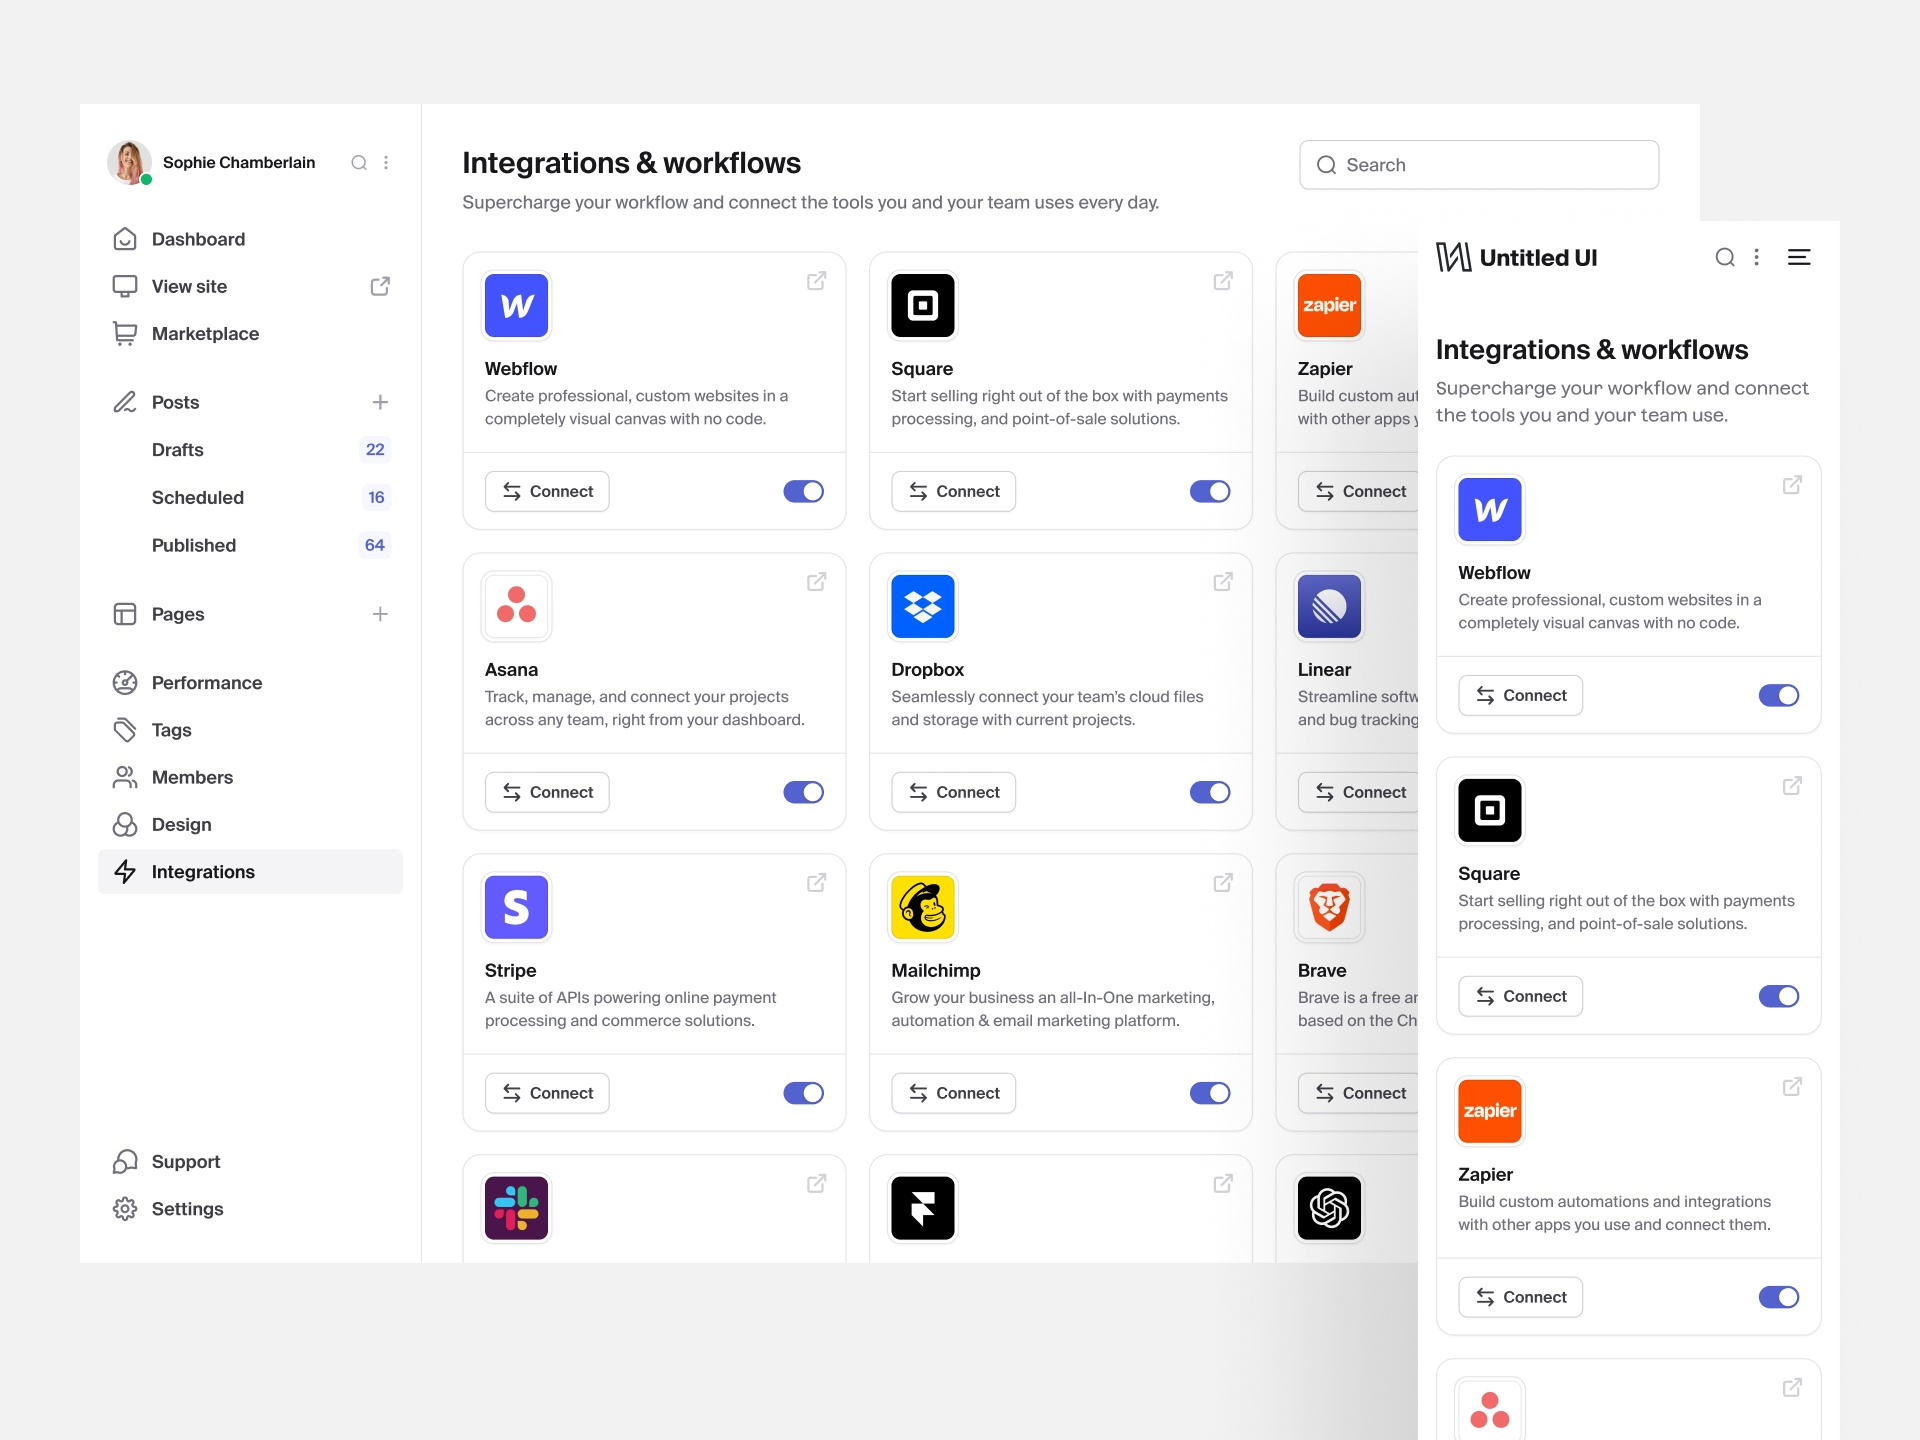Expand Posts with the plus icon
Screen dimensions: 1920x1440
coord(381,402)
